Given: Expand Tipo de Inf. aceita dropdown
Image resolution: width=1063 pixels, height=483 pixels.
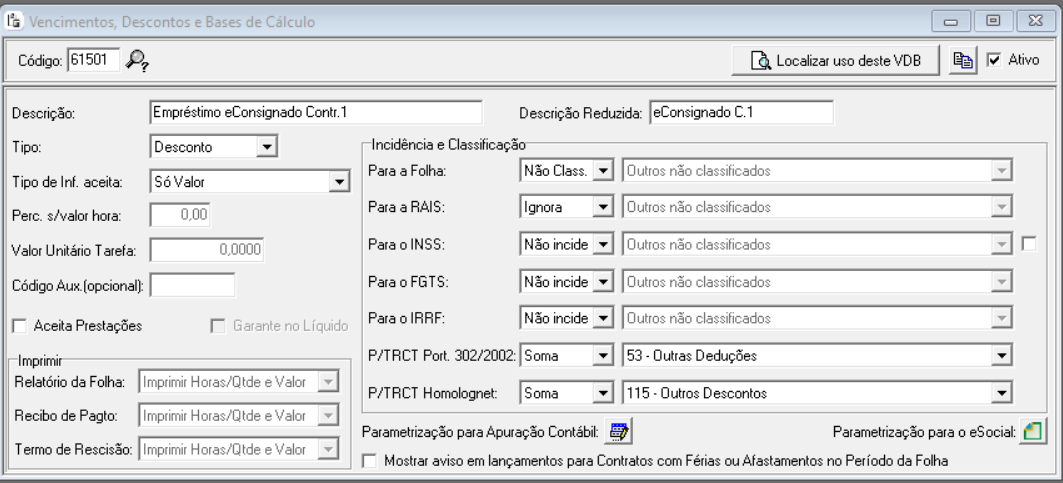Looking at the screenshot, I should [340, 181].
